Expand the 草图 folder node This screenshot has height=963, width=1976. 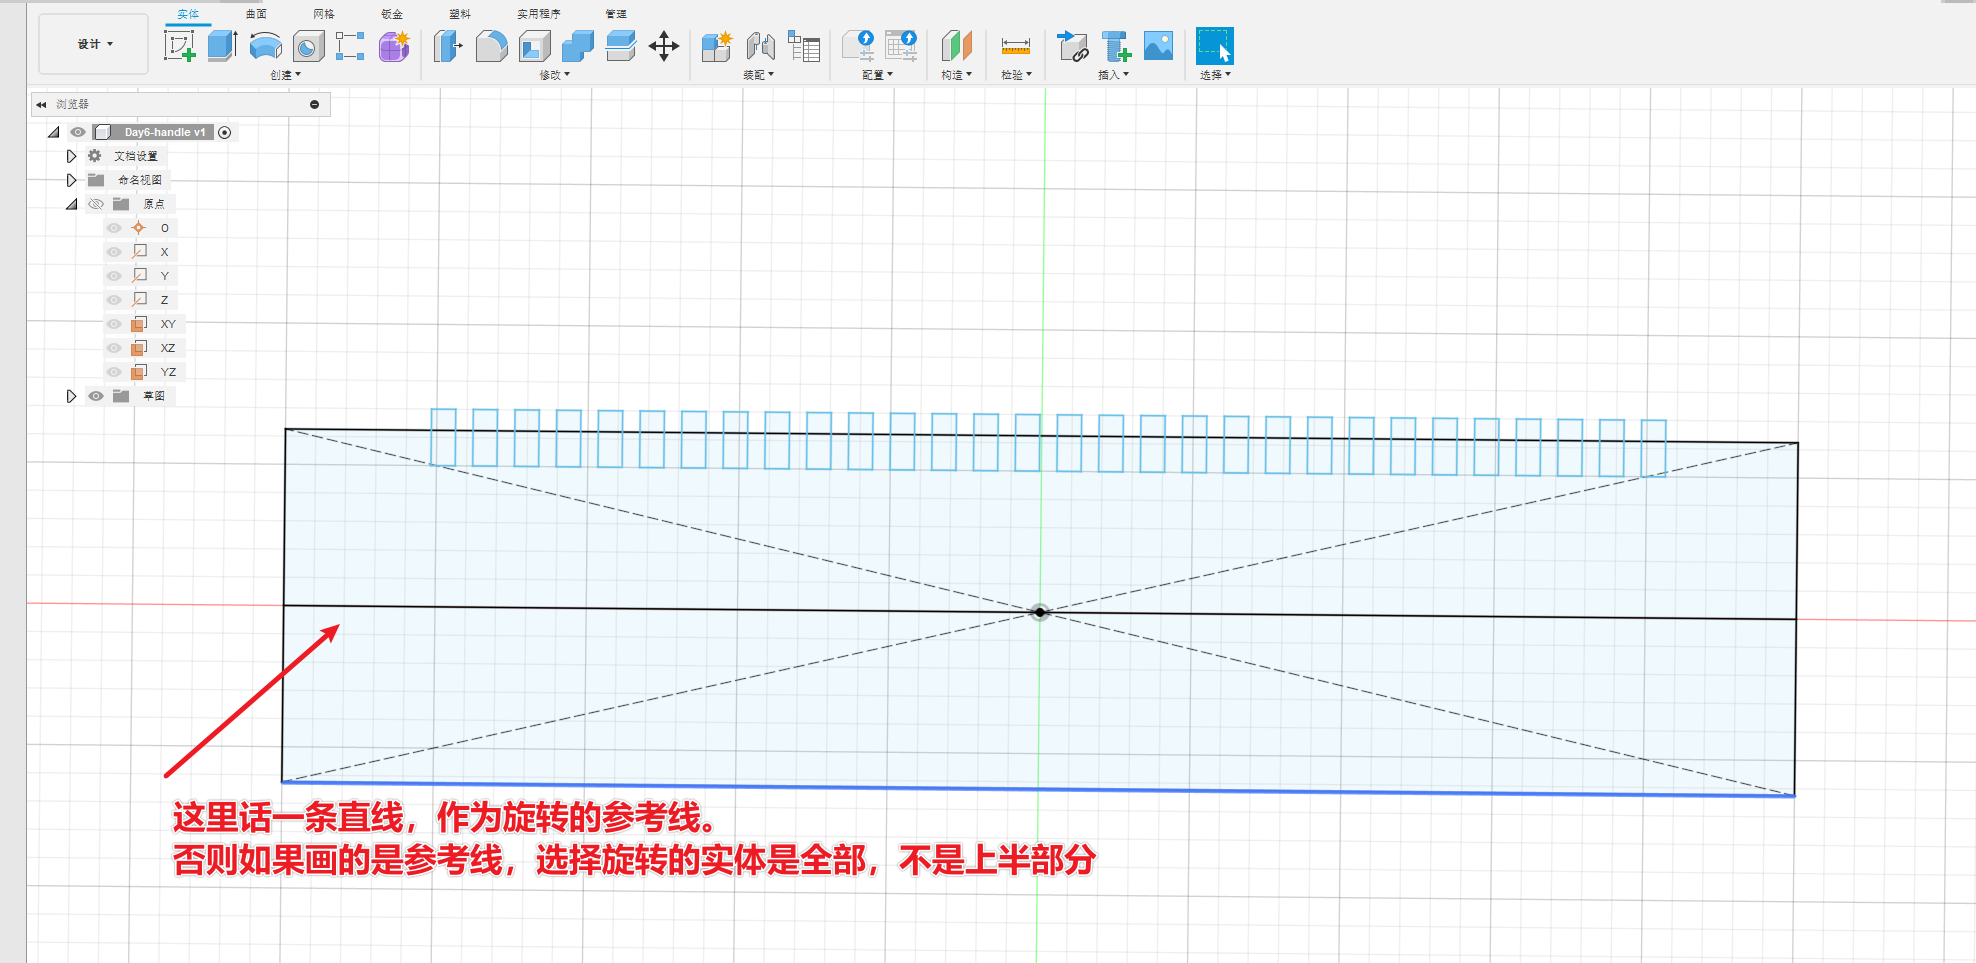coord(71,396)
